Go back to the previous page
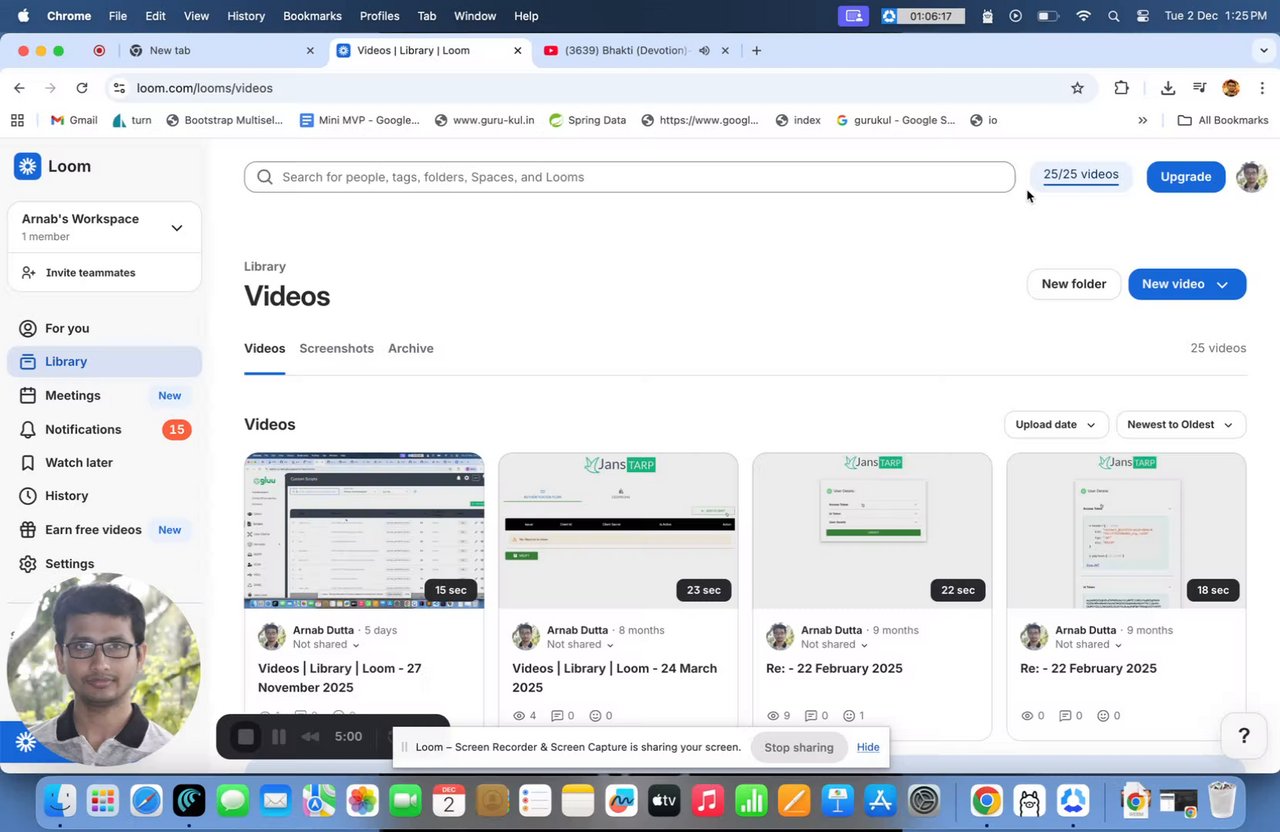The height and width of the screenshot is (832, 1280). pyautogui.click(x=19, y=88)
